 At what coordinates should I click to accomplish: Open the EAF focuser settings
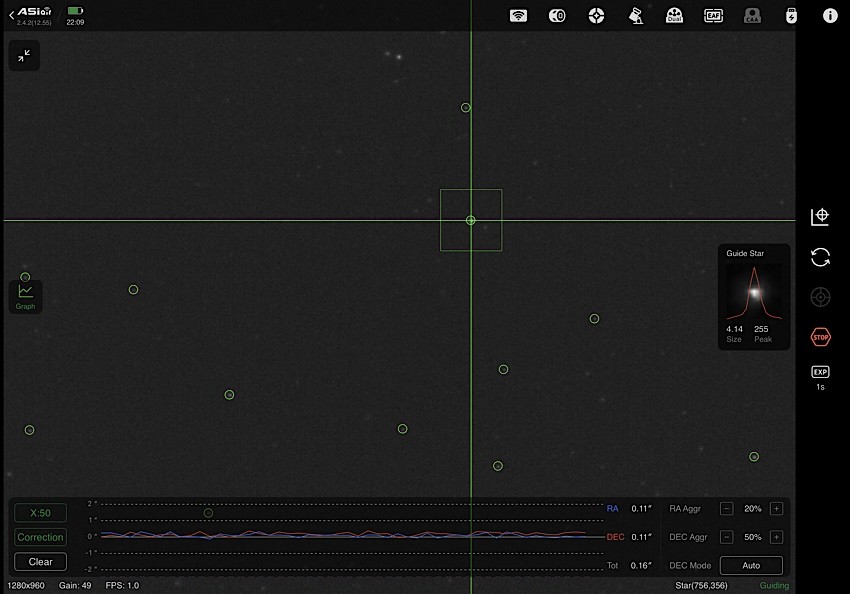click(713, 15)
